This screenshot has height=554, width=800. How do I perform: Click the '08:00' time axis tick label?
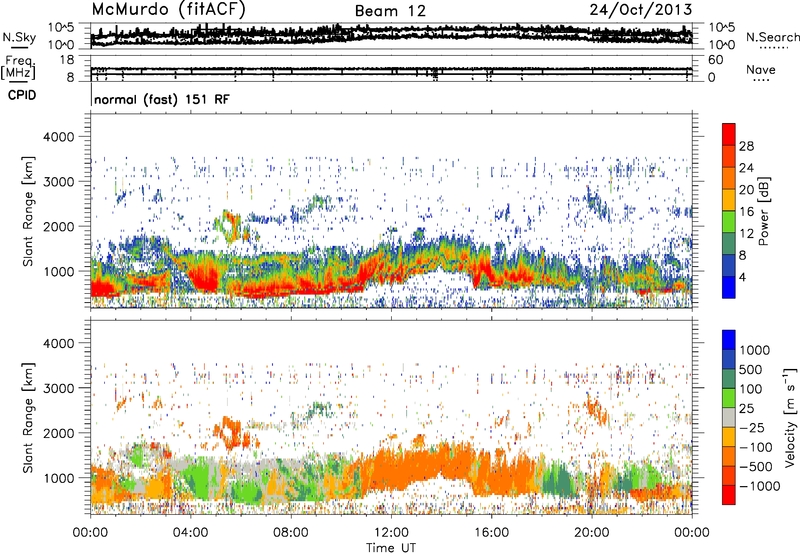(291, 533)
